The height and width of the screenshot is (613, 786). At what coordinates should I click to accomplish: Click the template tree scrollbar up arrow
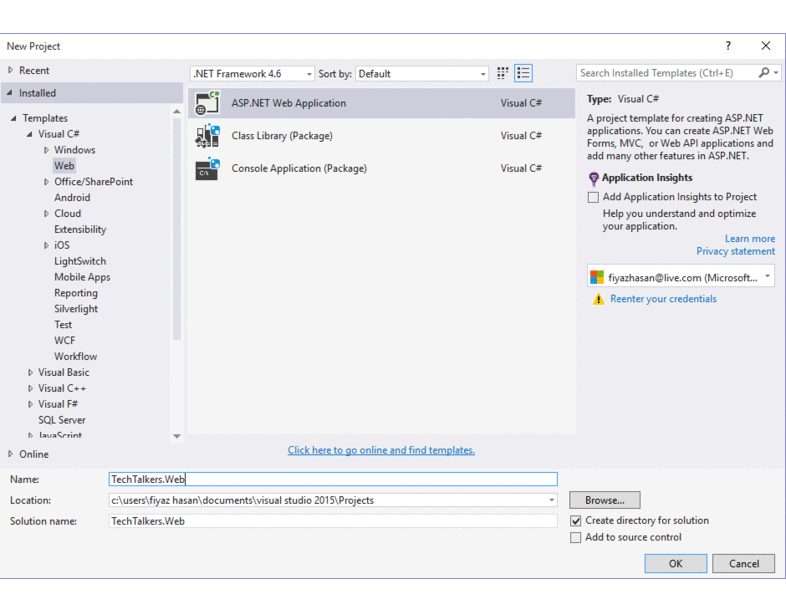176,111
